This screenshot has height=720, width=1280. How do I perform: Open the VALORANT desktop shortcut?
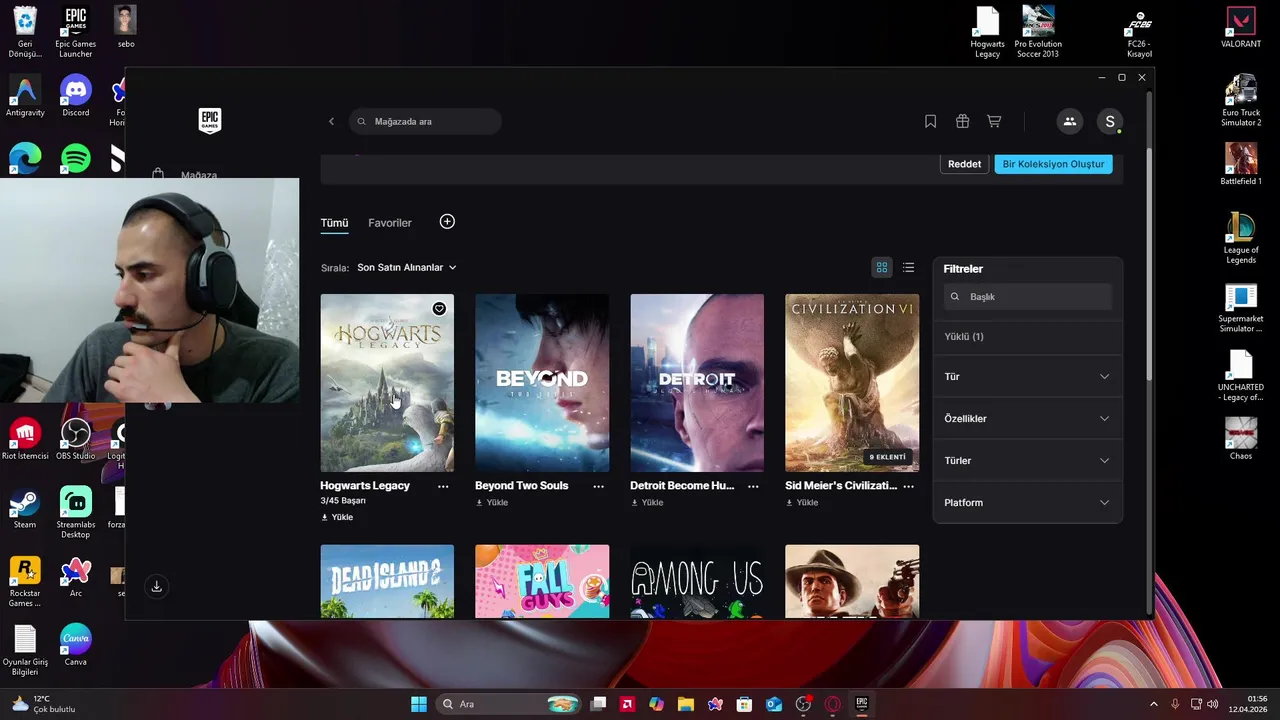click(x=1241, y=27)
